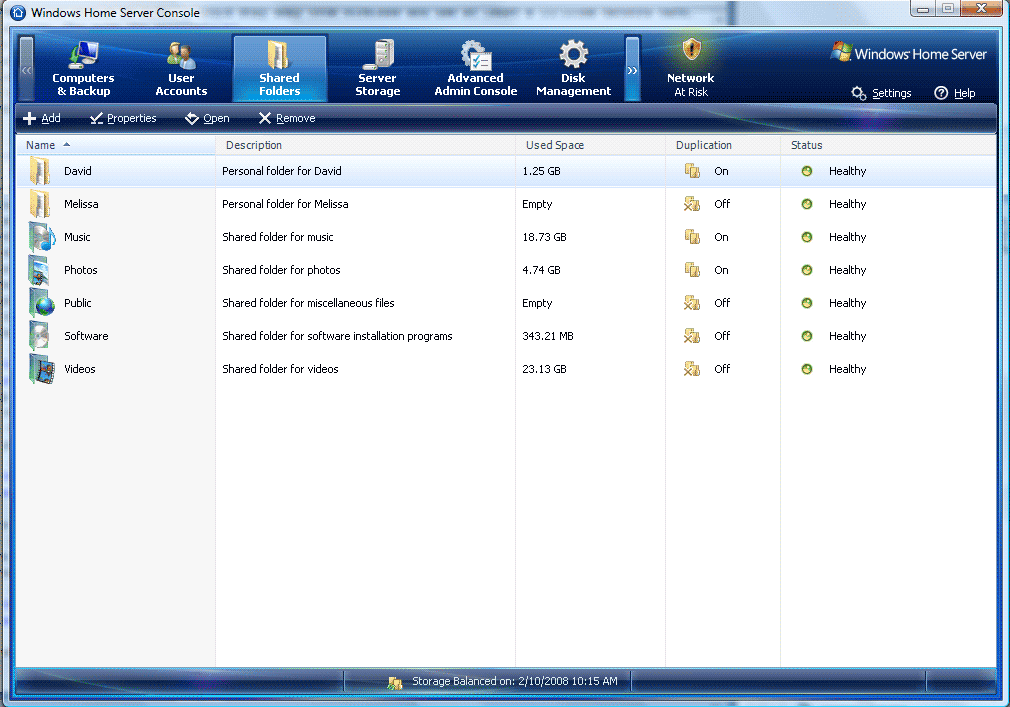Select the 'Shared folder for photos' description
The image size is (1010, 707).
point(281,270)
